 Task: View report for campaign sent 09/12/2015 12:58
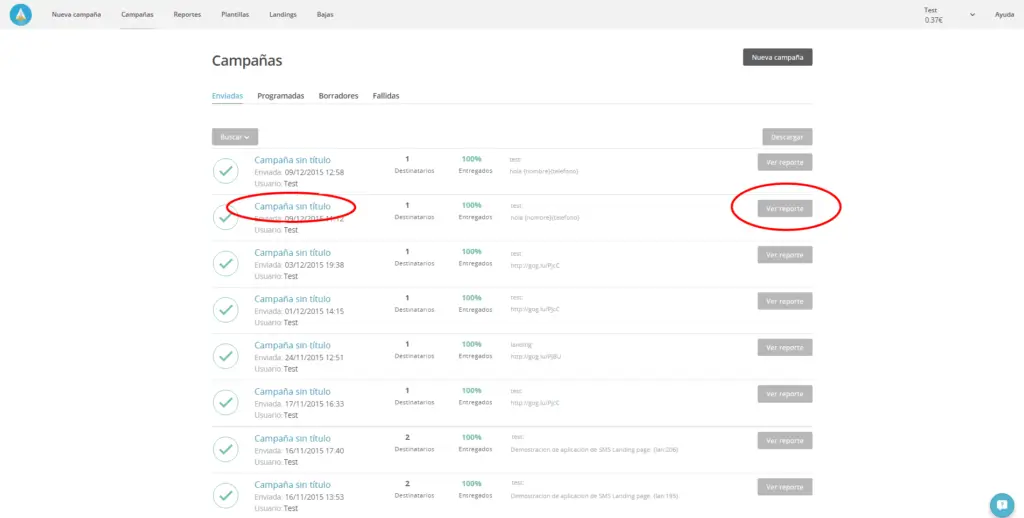tap(784, 162)
